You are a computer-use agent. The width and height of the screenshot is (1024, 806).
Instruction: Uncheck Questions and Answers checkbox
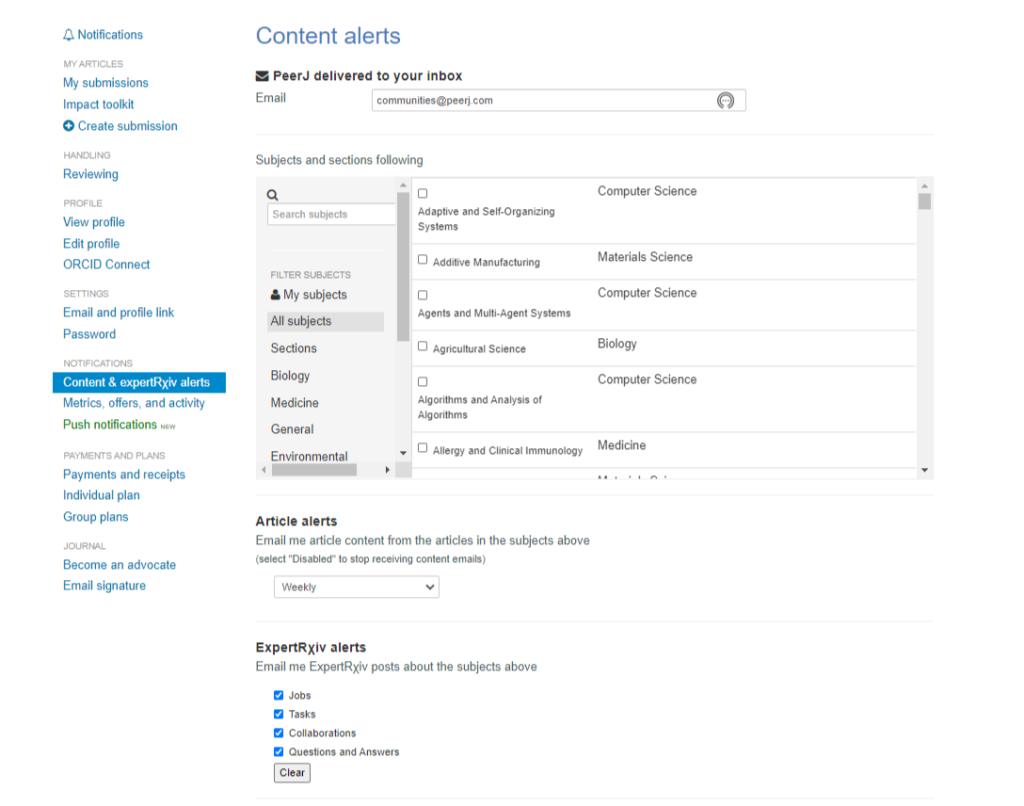[x=279, y=752]
